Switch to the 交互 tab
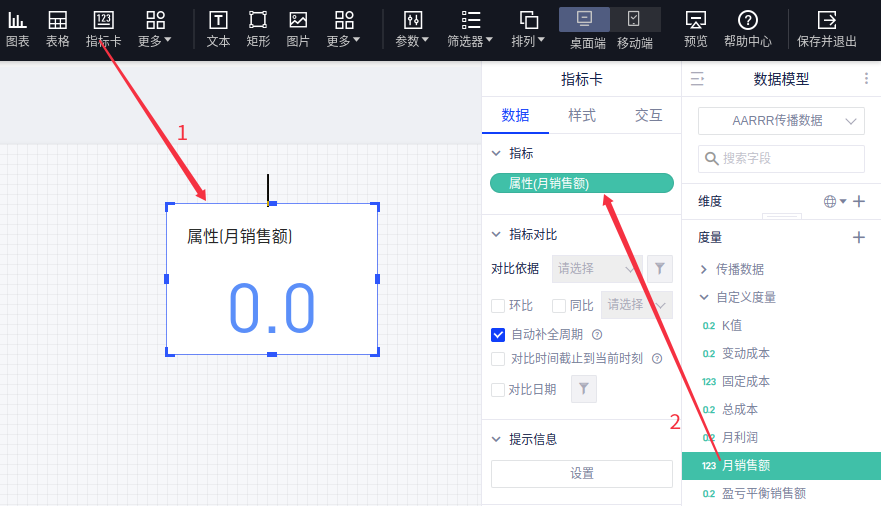The image size is (881, 506). point(648,115)
